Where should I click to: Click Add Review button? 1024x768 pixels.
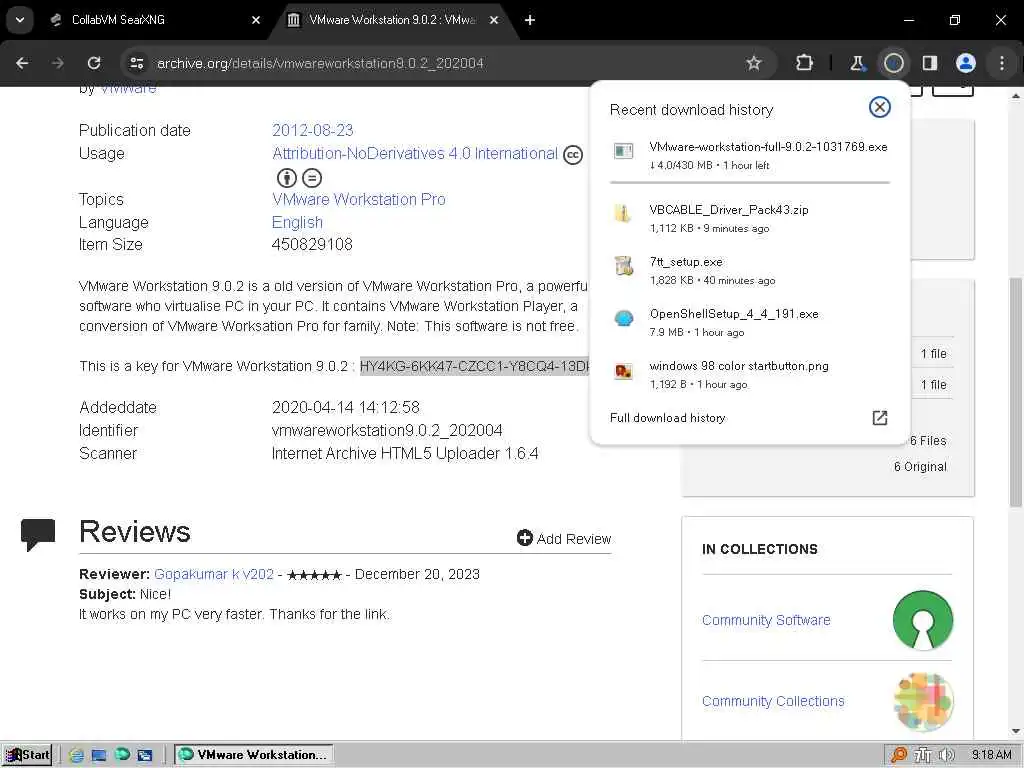pos(564,538)
